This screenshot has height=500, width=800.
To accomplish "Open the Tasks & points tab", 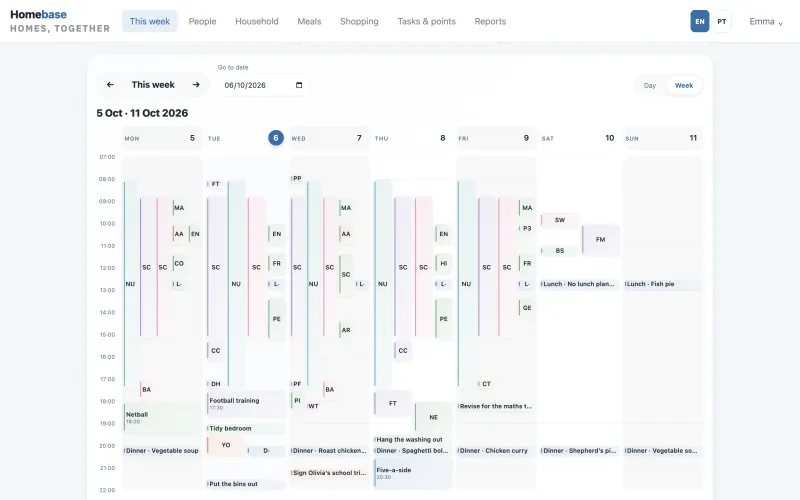I will [x=427, y=21].
